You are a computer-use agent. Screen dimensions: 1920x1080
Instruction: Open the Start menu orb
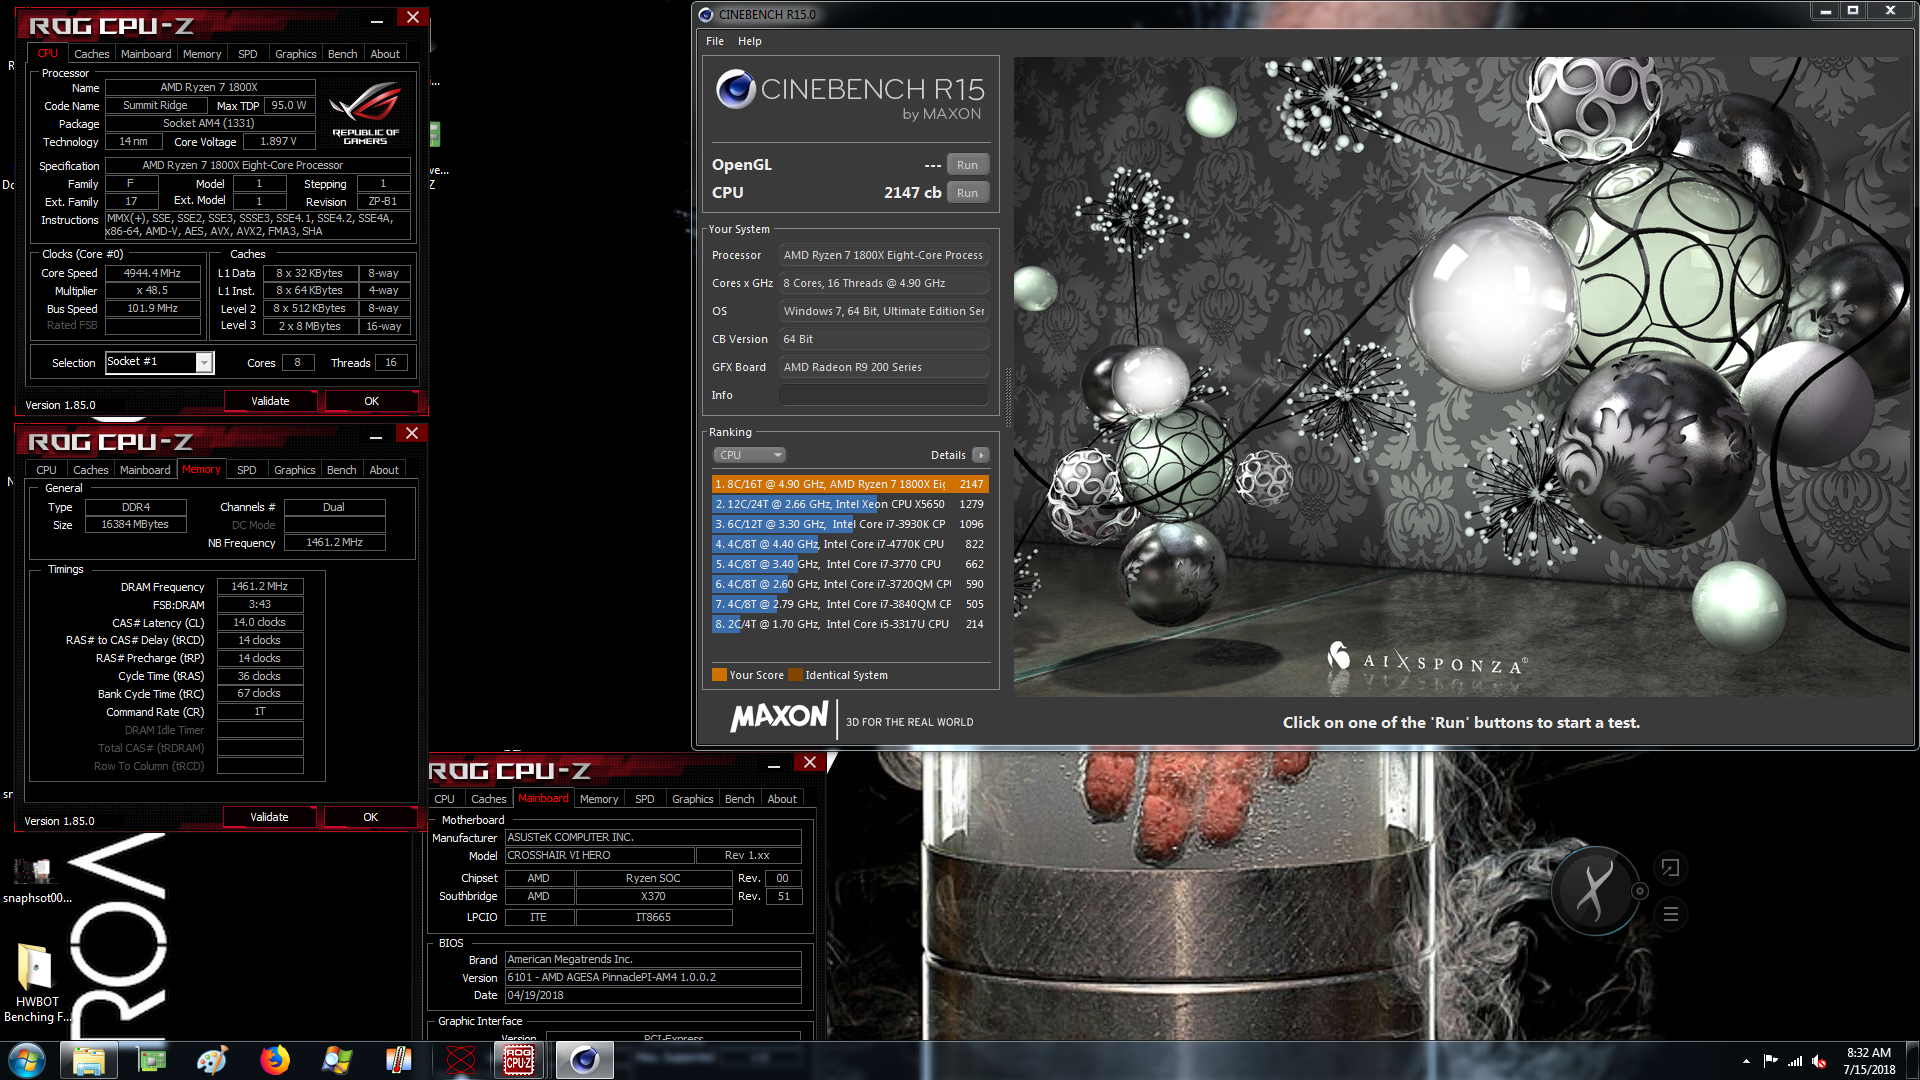click(x=26, y=1060)
